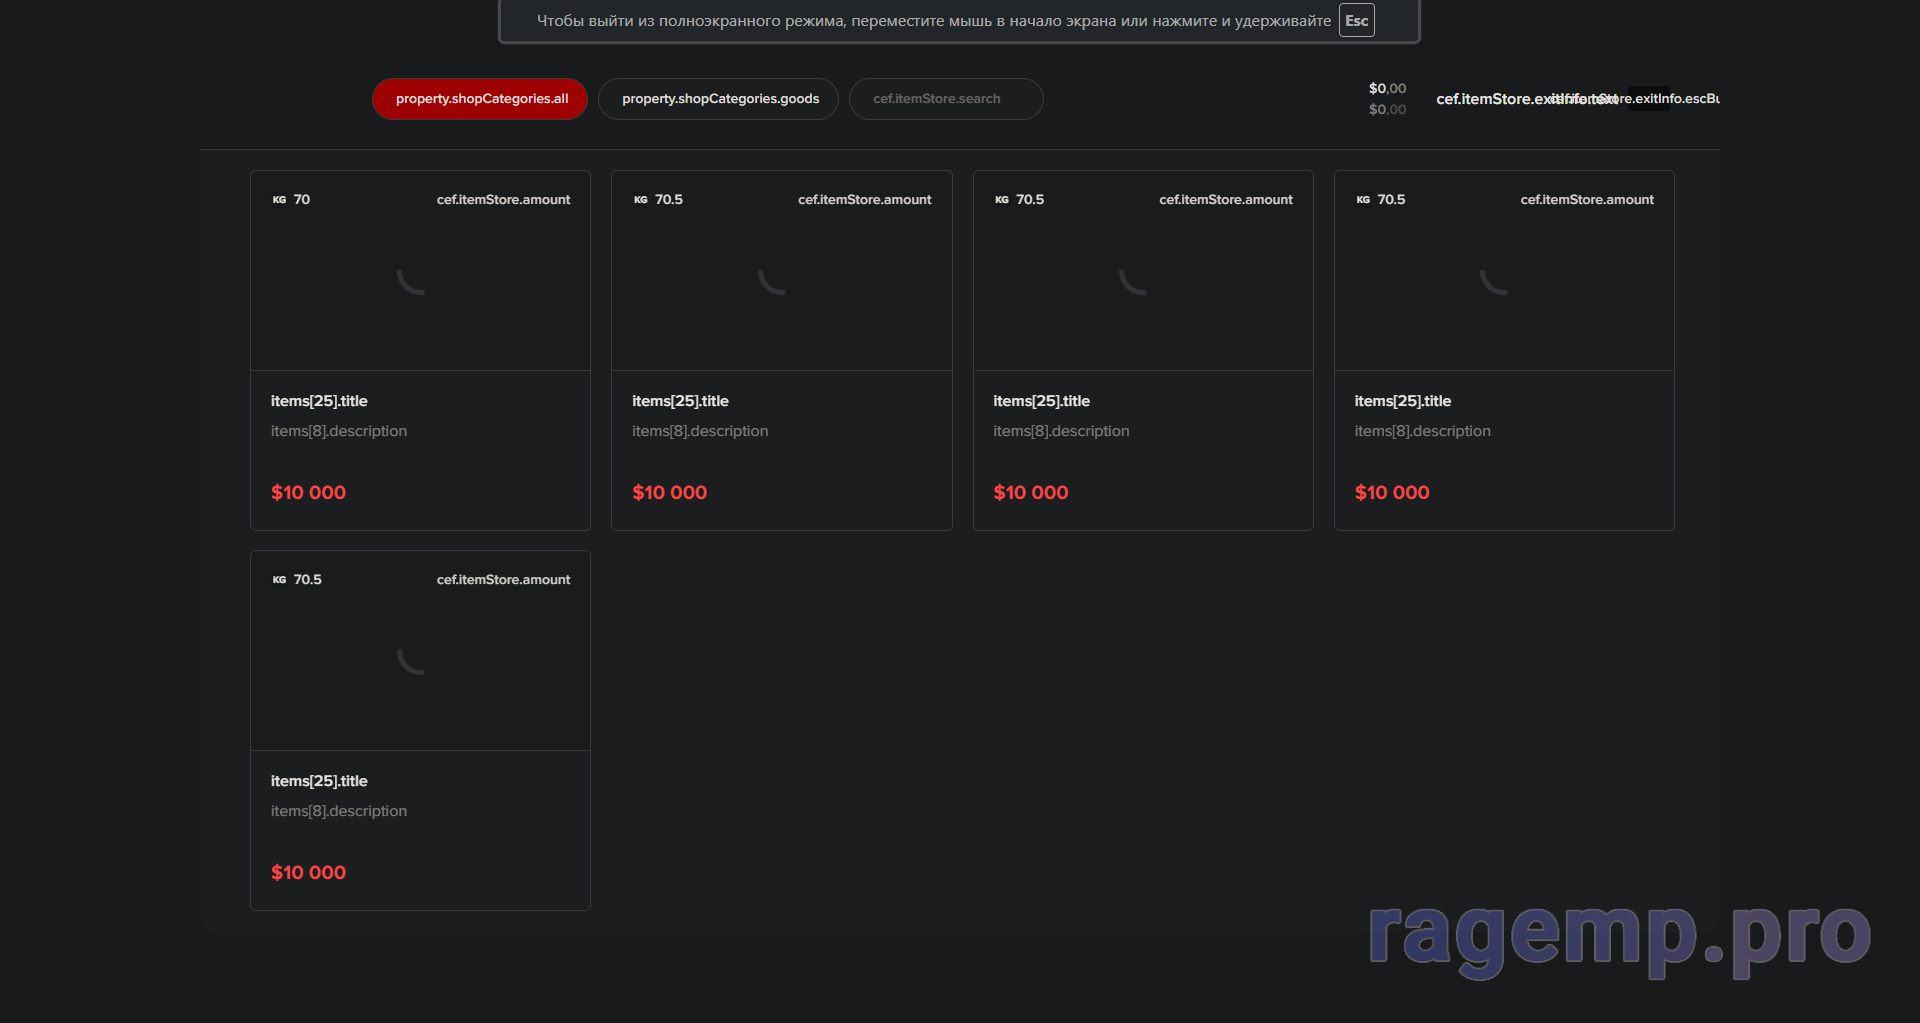Click KG icon on the second top-row card

coord(640,200)
